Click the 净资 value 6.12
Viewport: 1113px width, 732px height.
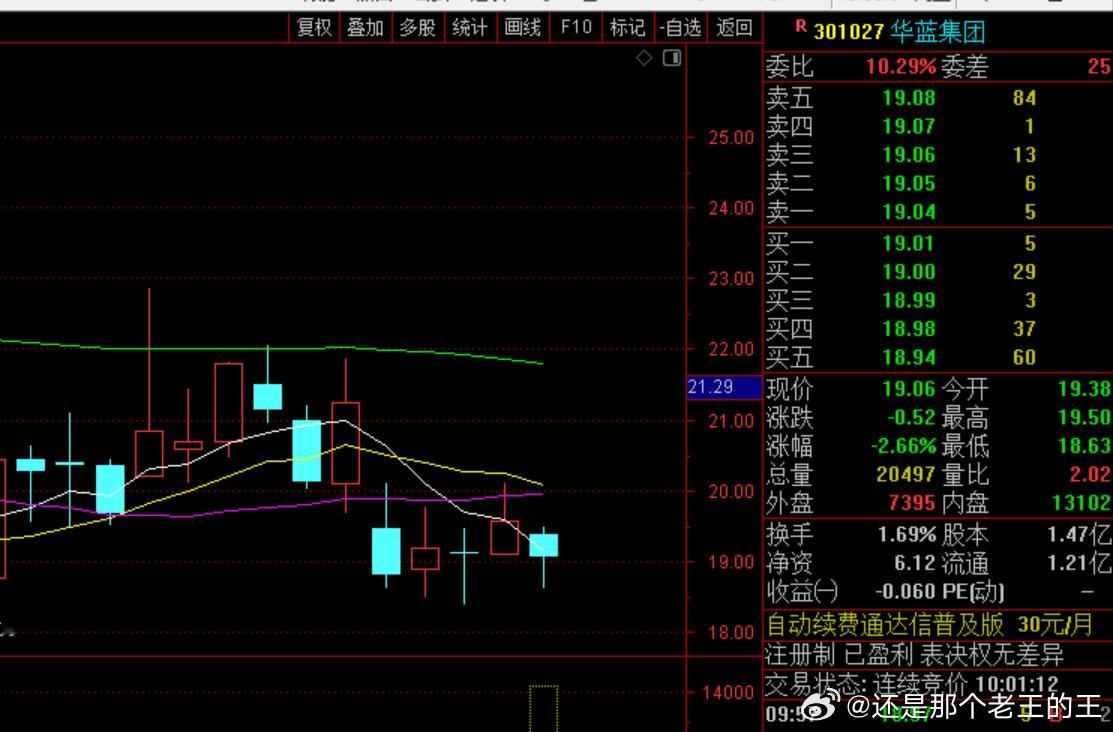tap(915, 563)
